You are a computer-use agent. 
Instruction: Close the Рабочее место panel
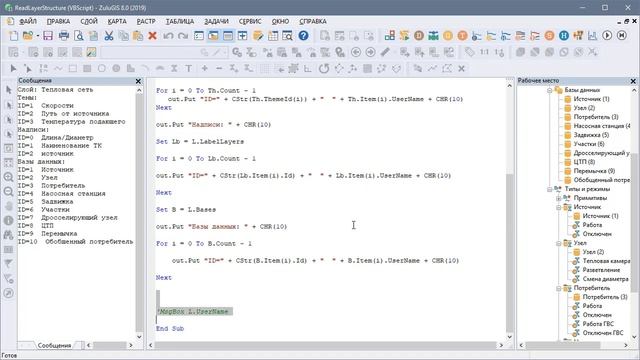(633, 81)
